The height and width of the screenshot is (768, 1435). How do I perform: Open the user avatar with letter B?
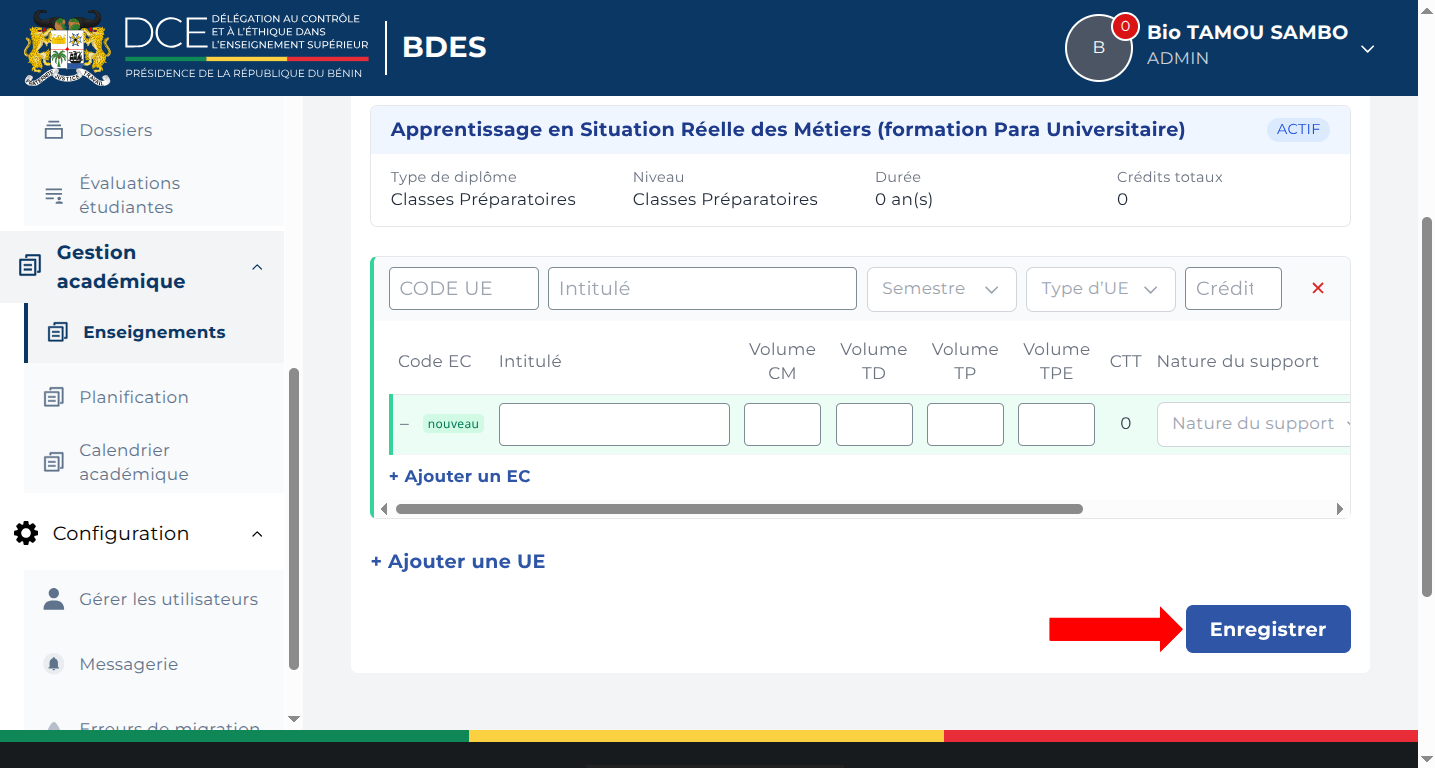[1098, 48]
